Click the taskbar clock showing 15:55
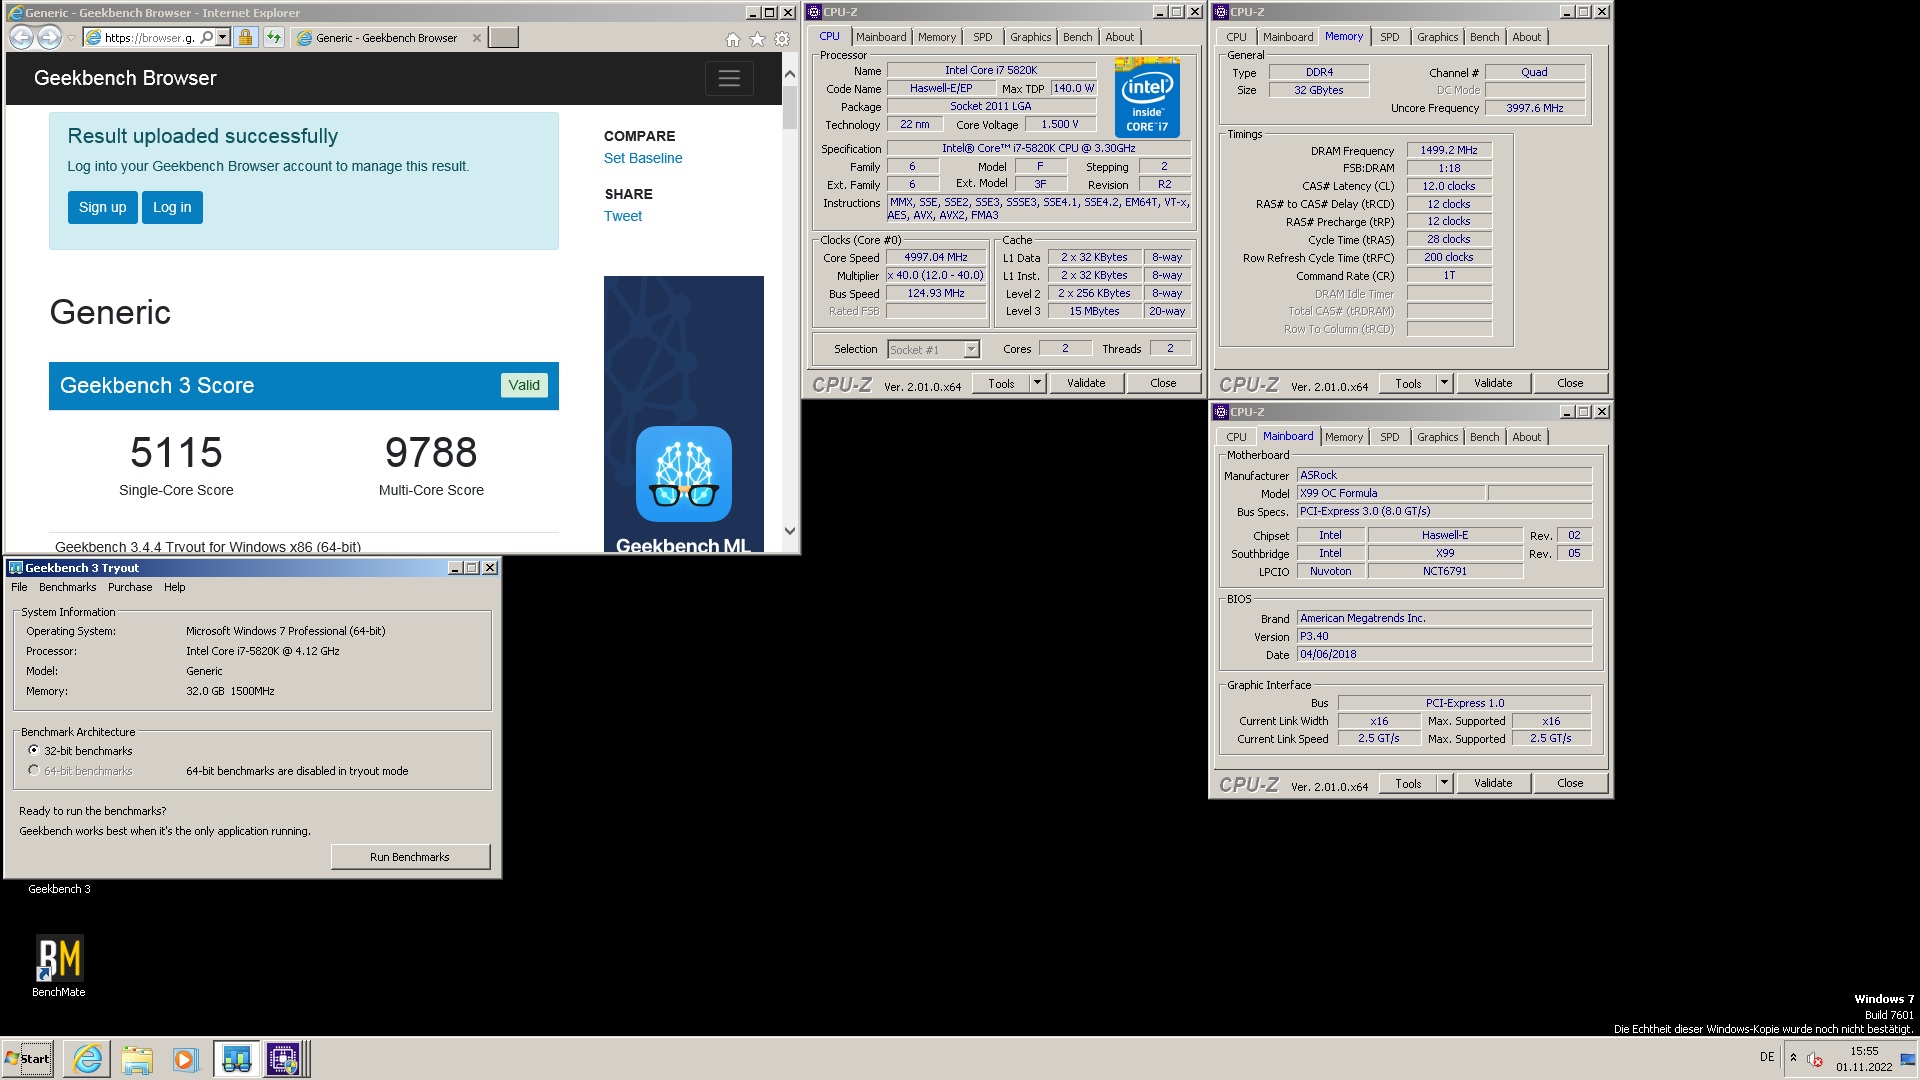1920x1080 pixels. [1864, 1059]
